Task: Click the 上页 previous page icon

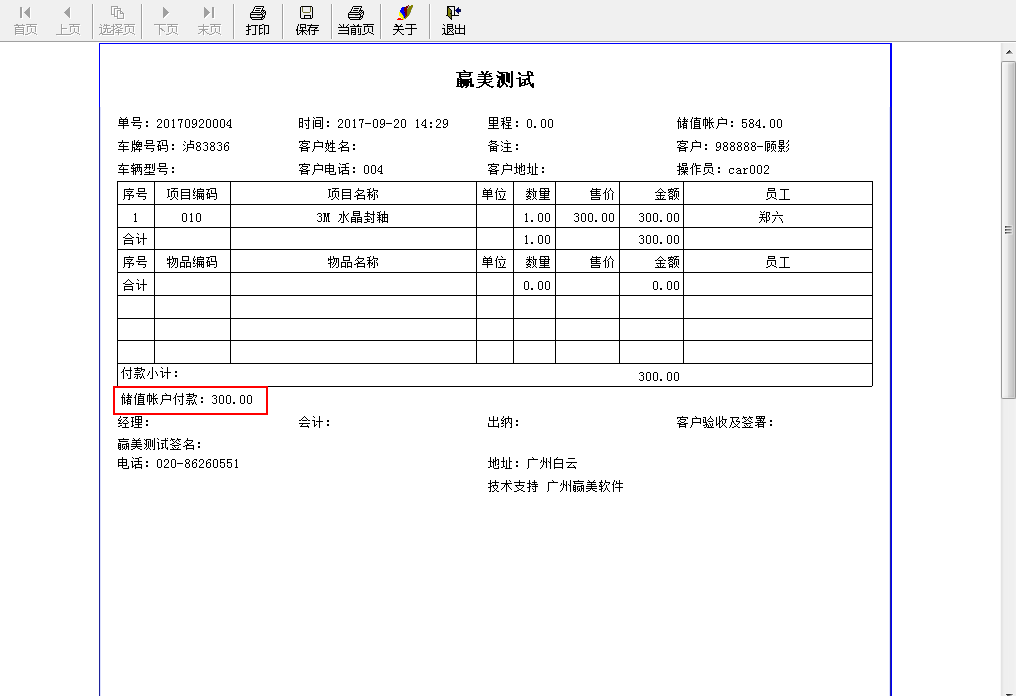Action: (x=68, y=20)
